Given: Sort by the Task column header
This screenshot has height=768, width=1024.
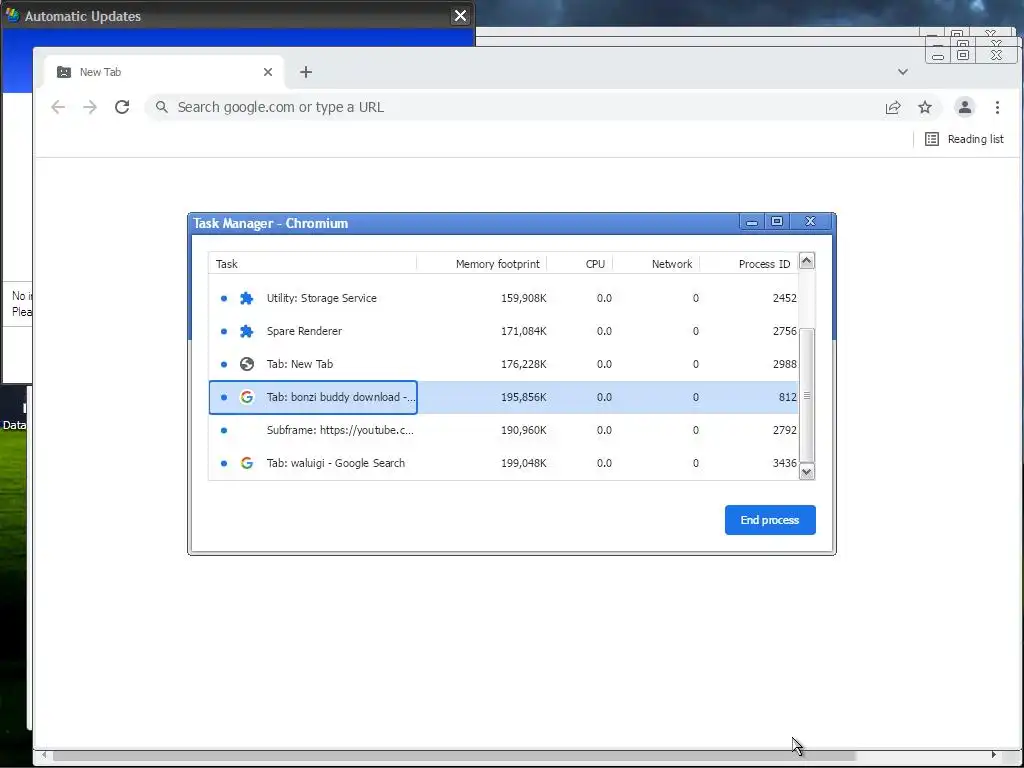Looking at the screenshot, I should [312, 264].
